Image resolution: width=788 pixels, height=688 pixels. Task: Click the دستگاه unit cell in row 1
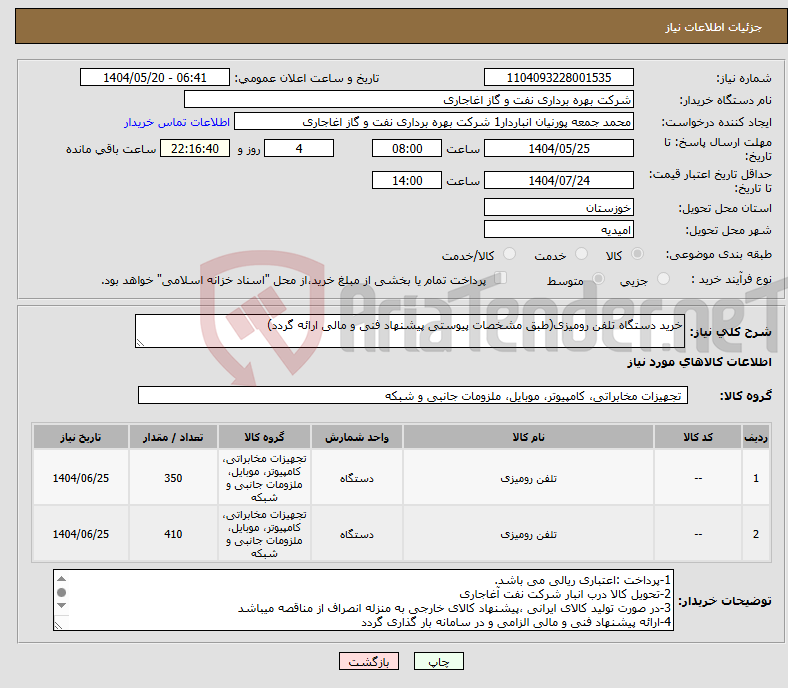click(356, 478)
